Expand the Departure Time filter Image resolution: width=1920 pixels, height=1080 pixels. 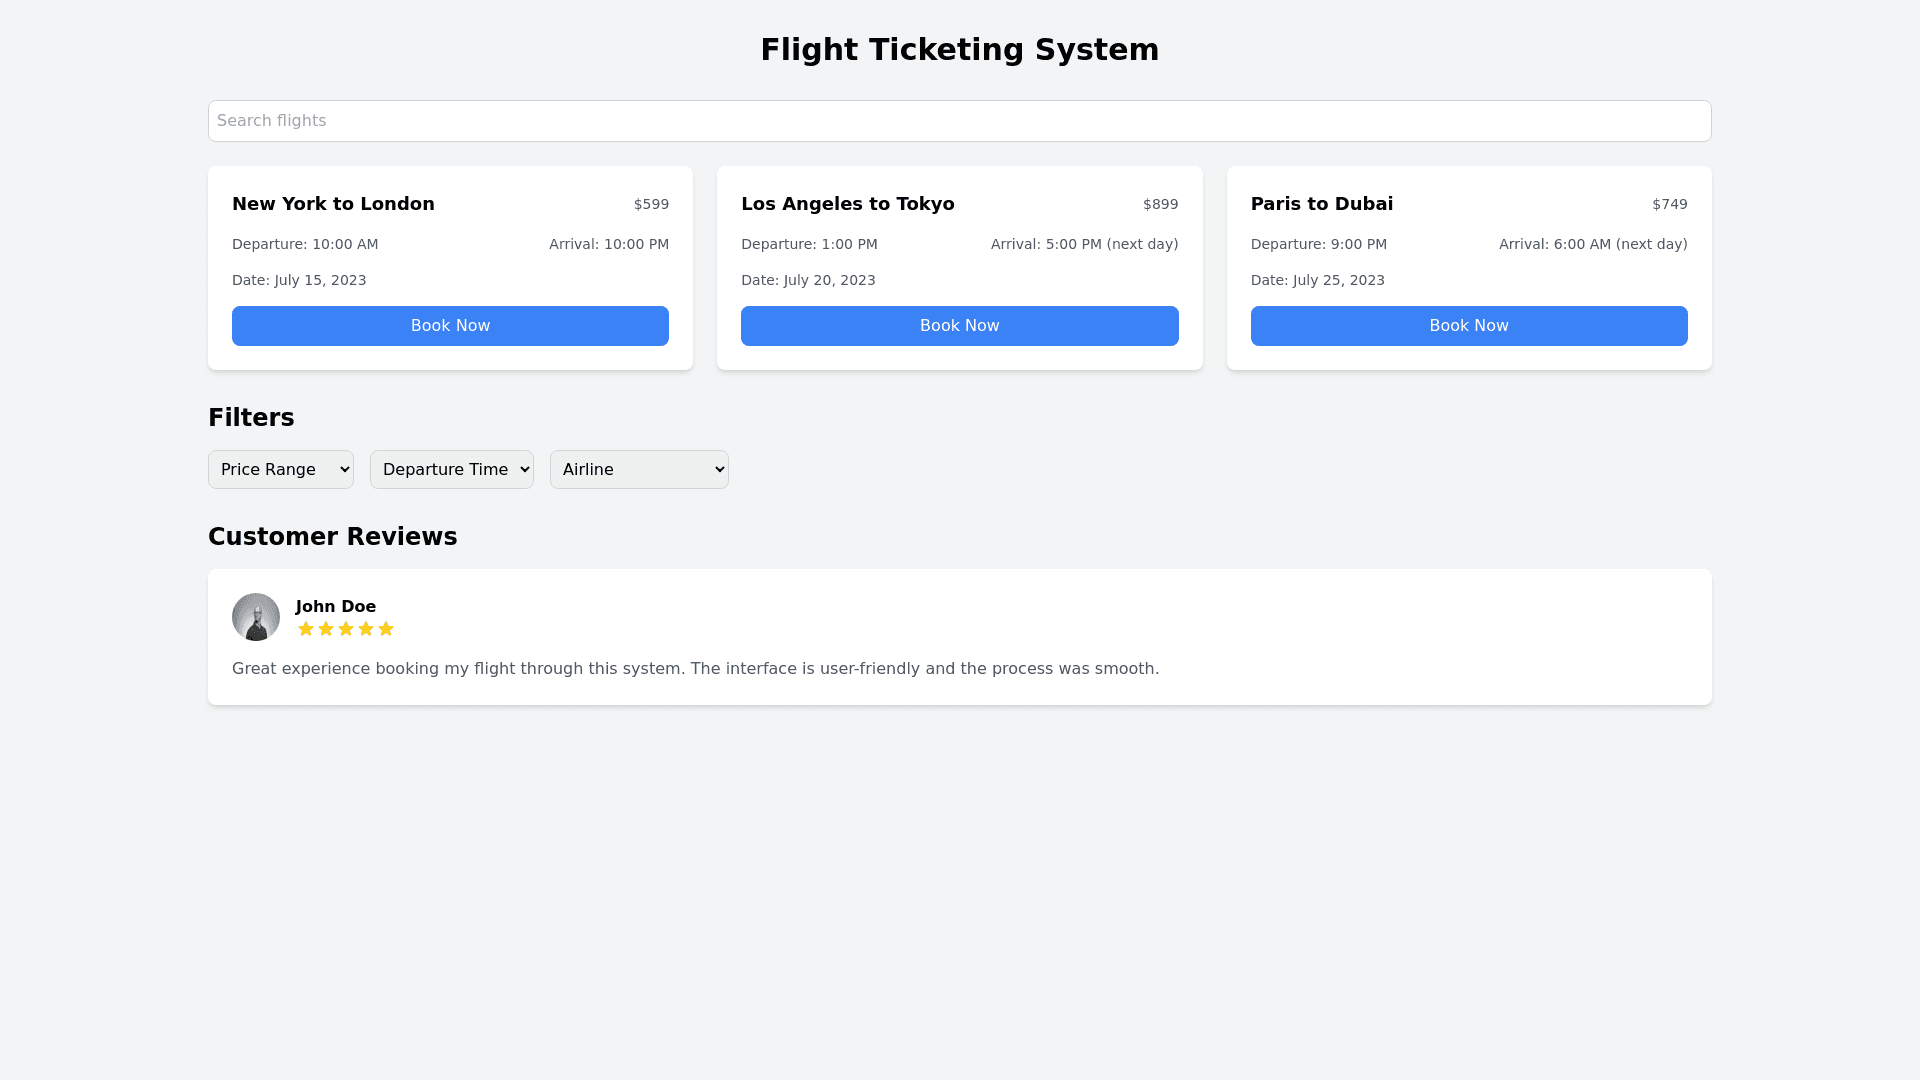(x=452, y=470)
